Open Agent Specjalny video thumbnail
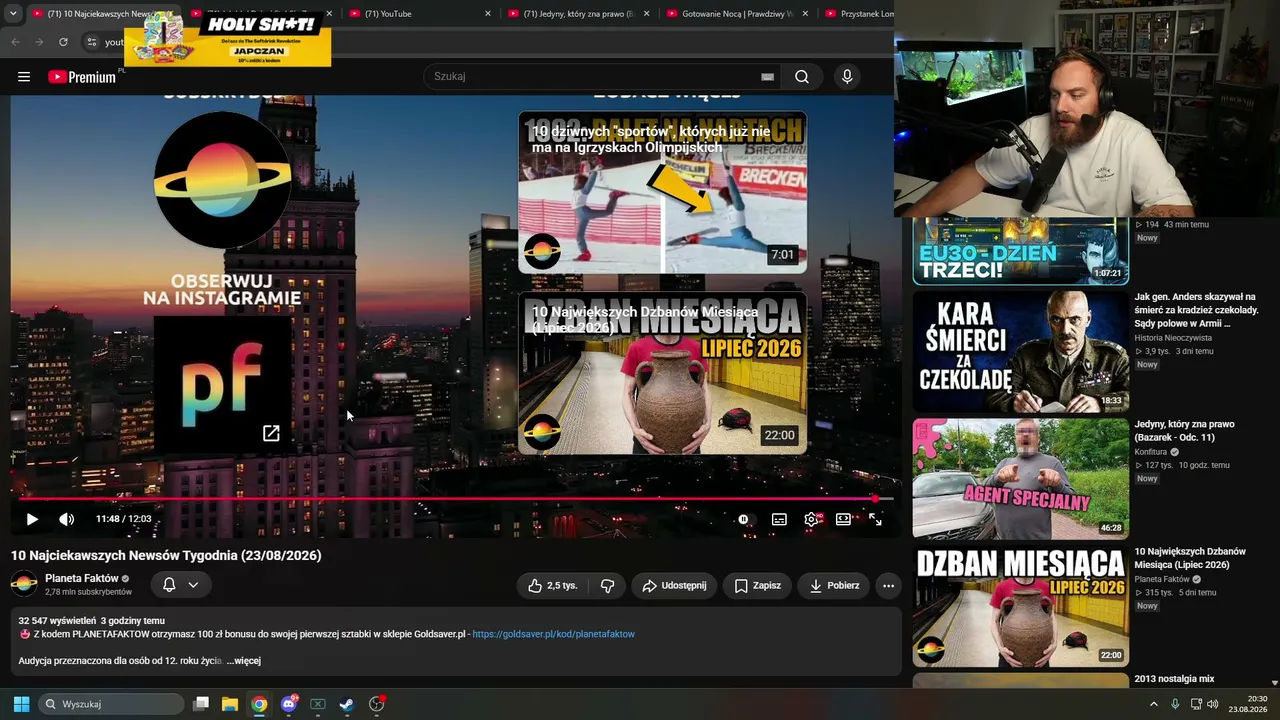 pyautogui.click(x=1020, y=479)
